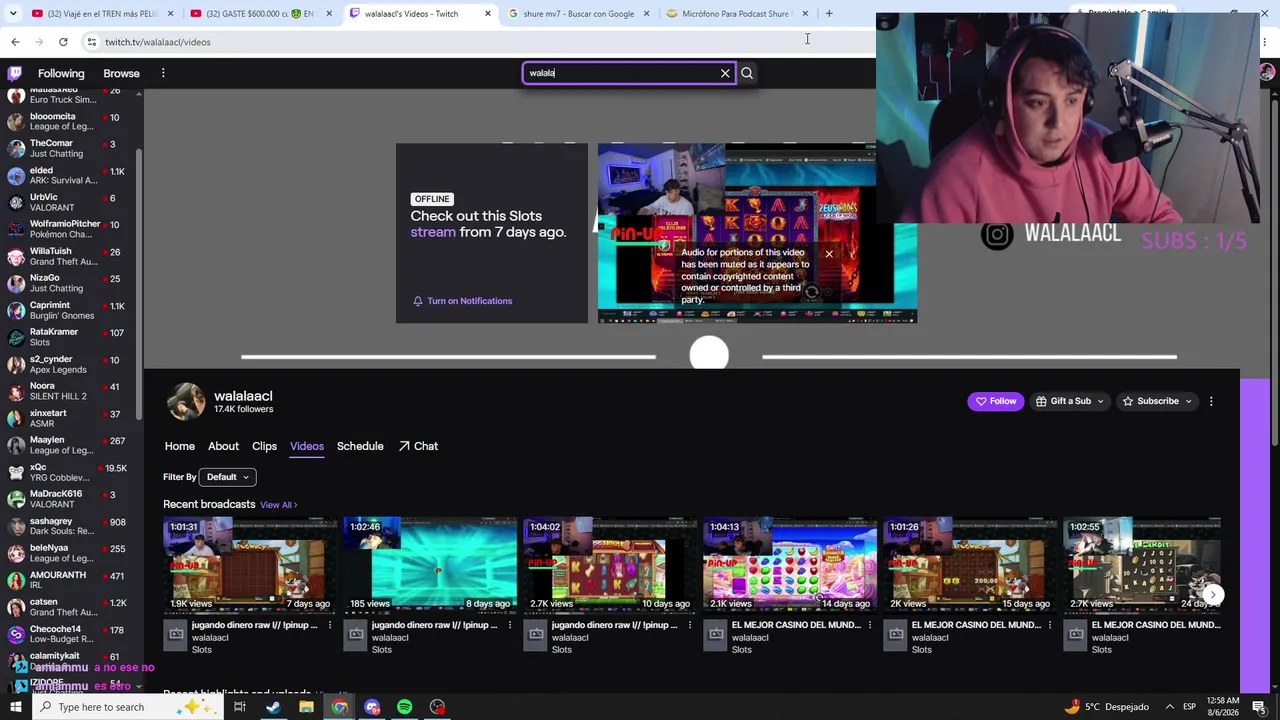Screen dimensions: 1280x720
Task: Follow the walalaacl channel
Action: pos(996,401)
